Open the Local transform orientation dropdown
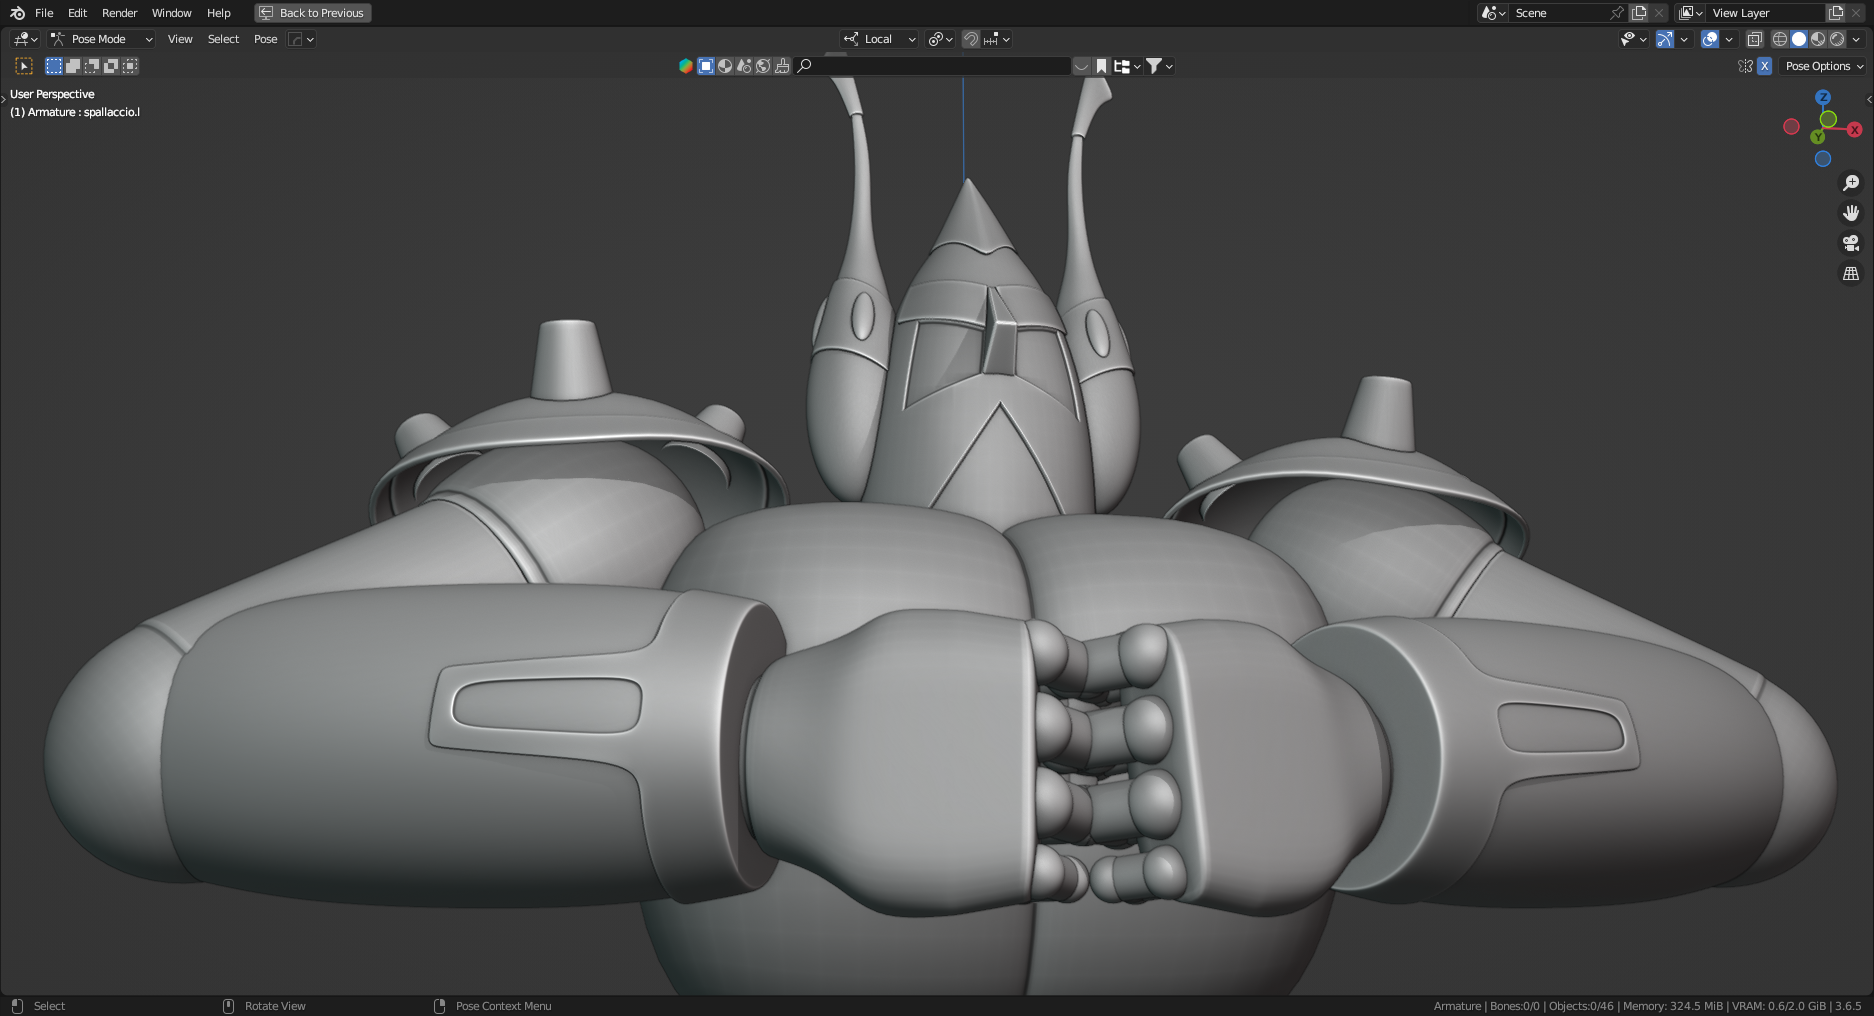Screen dimensions: 1874x1016 tap(879, 39)
